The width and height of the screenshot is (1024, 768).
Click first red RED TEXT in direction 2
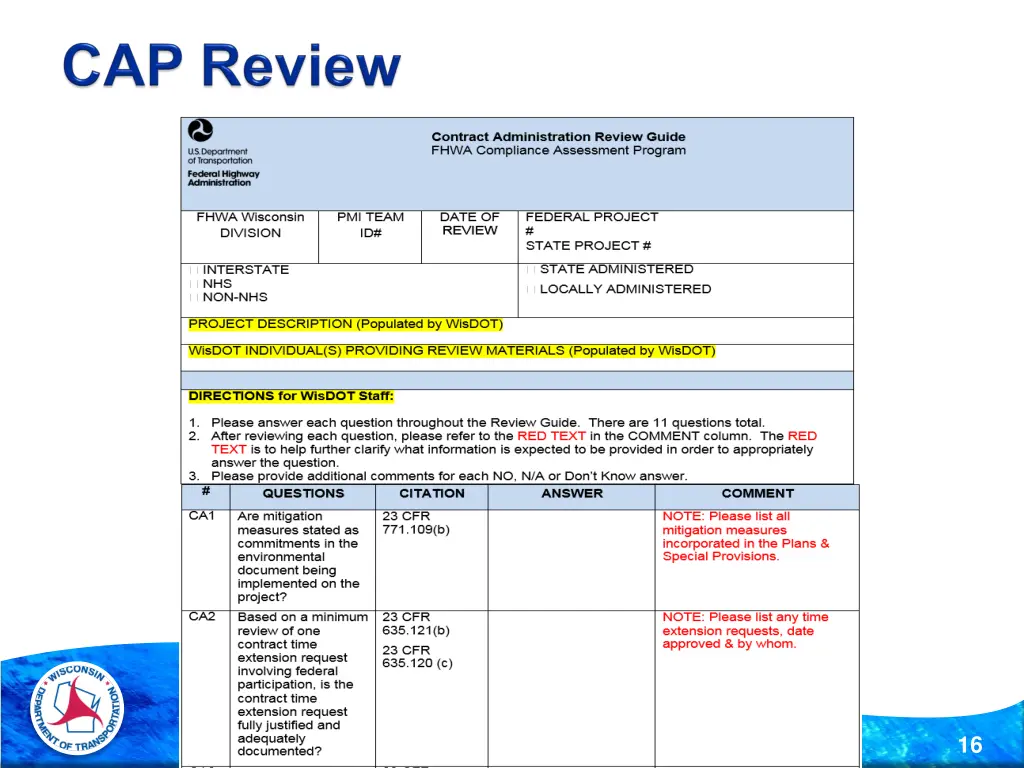(551, 436)
